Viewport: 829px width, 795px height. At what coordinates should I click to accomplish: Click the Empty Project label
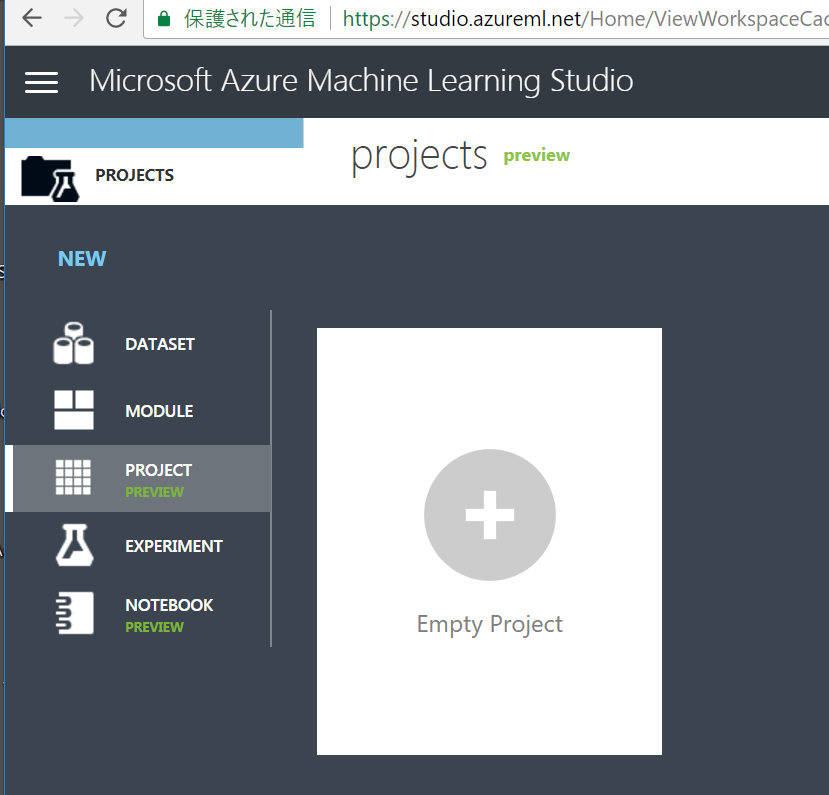click(x=490, y=624)
